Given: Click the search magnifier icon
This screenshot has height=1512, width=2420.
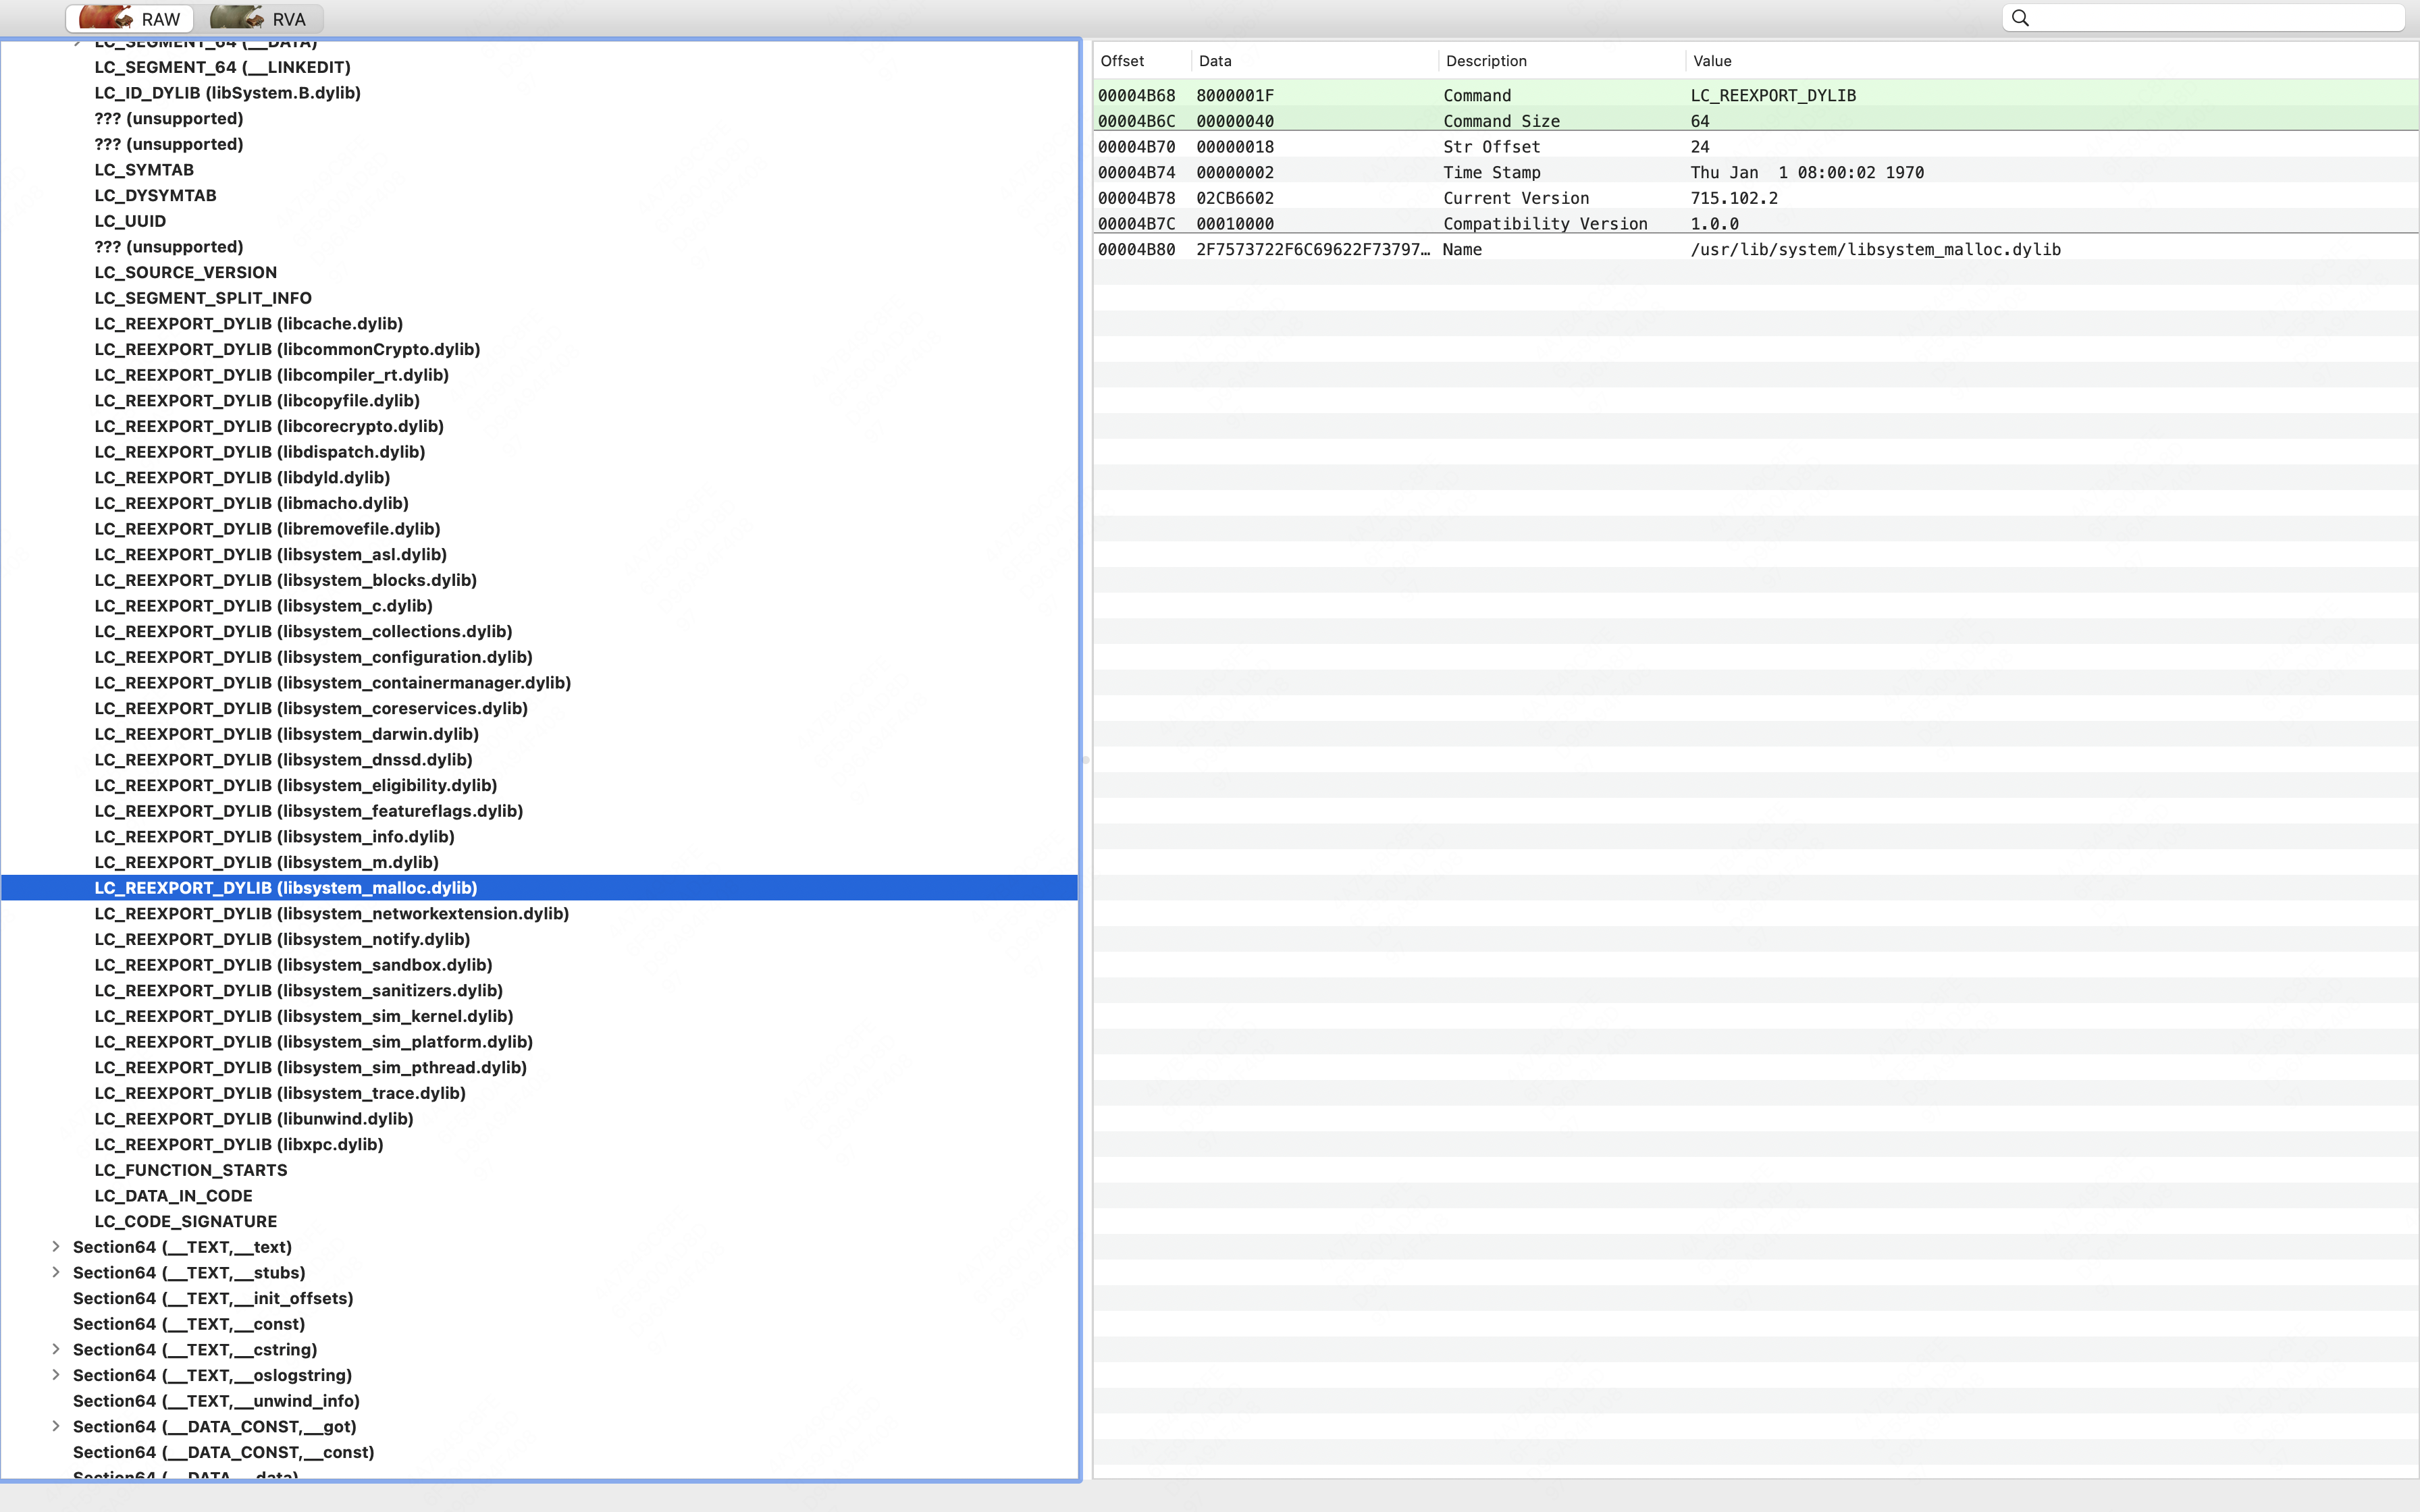Looking at the screenshot, I should pyautogui.click(x=2020, y=18).
